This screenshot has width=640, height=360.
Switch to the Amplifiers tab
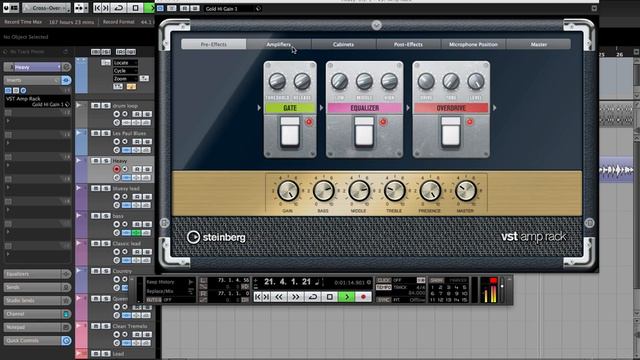[x=279, y=44]
